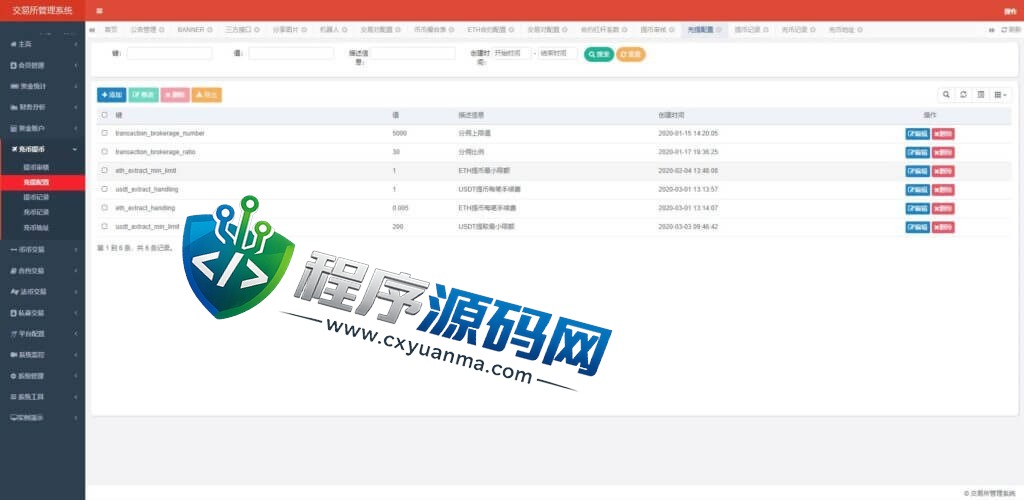Edit the transaction_brokerage_ratio row

(917, 153)
